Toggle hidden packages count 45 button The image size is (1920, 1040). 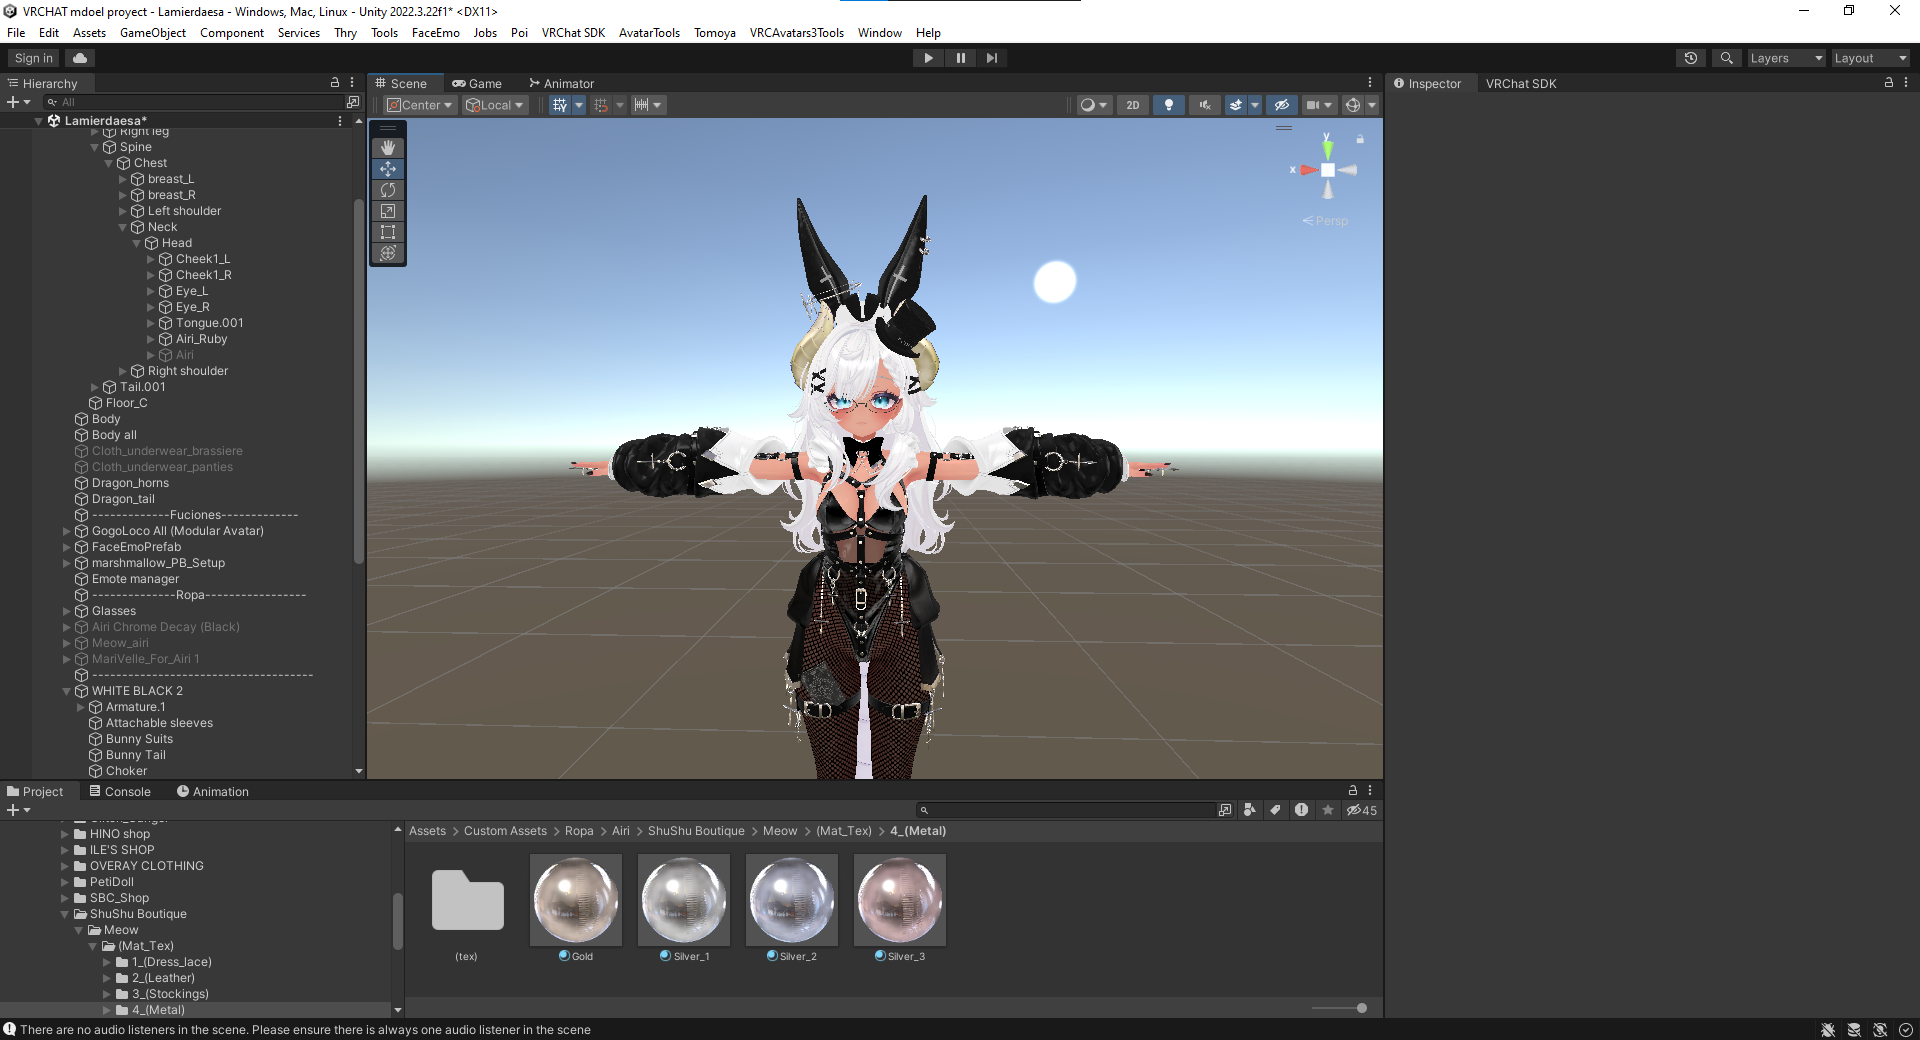point(1361,810)
